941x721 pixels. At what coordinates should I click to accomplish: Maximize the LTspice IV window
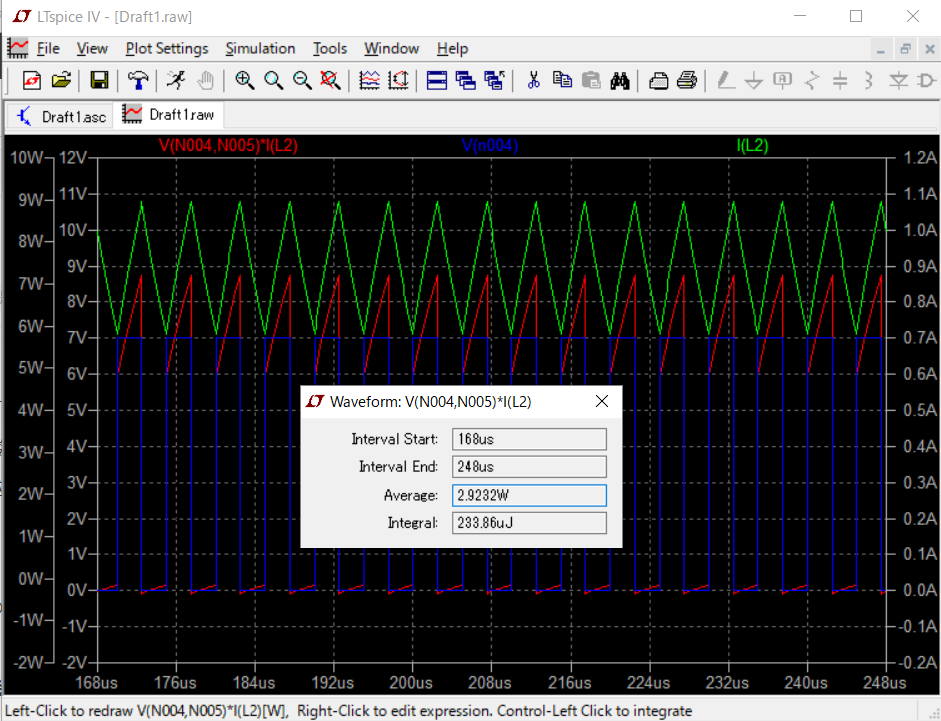pyautogui.click(x=856, y=16)
